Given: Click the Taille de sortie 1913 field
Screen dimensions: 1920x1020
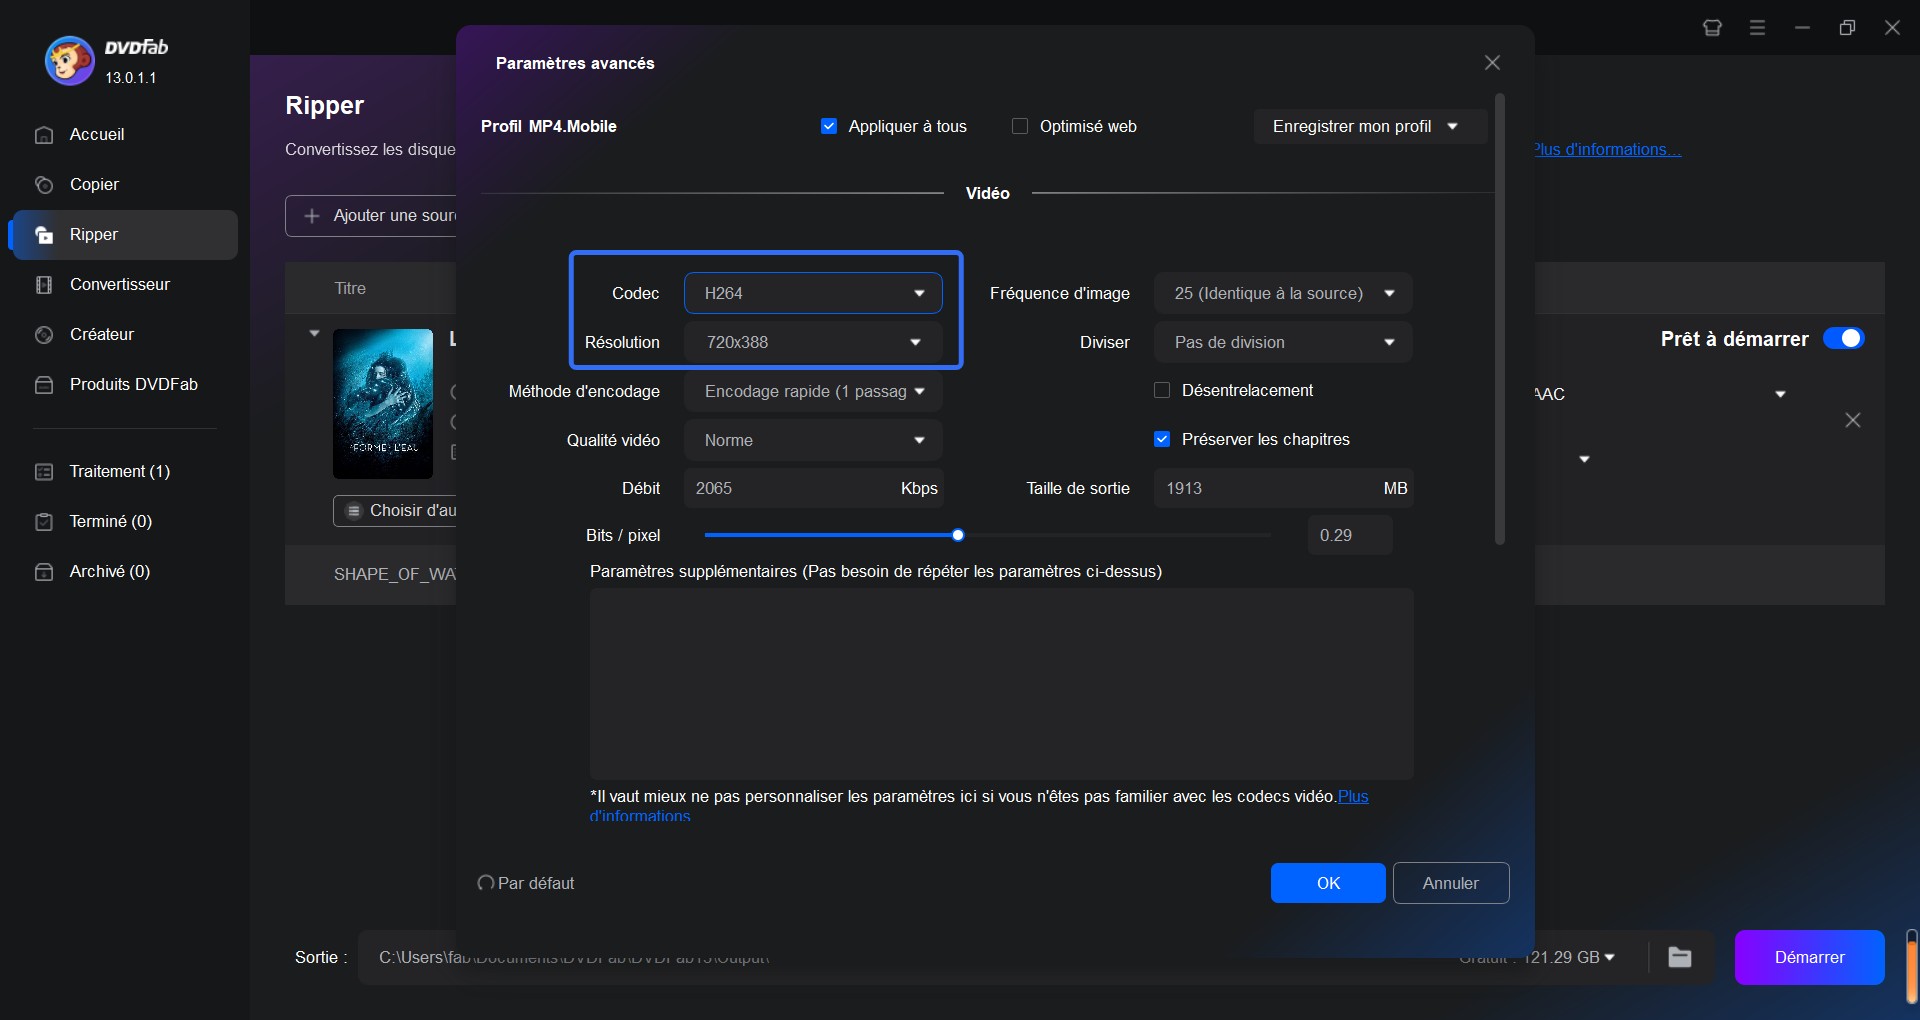Looking at the screenshot, I should (1283, 488).
